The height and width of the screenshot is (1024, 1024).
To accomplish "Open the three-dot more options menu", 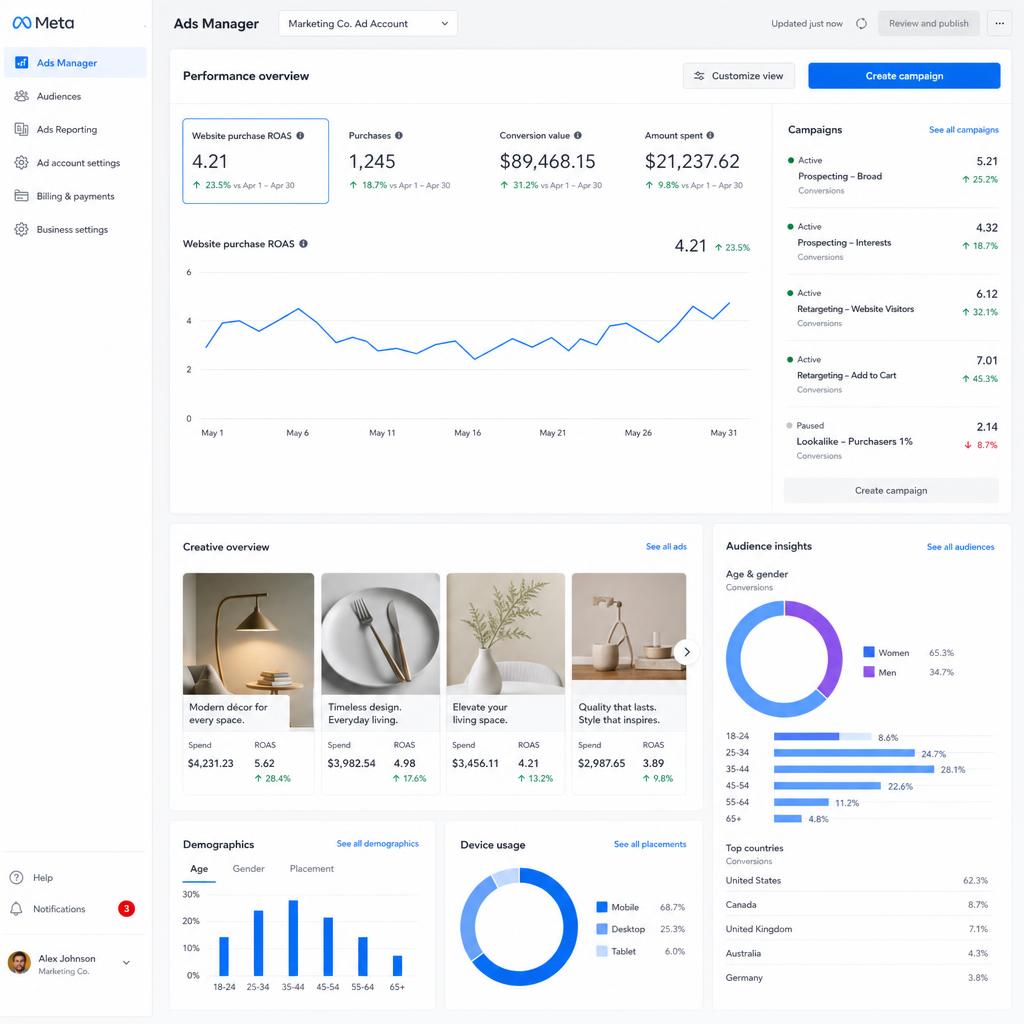I will click(x=999, y=24).
